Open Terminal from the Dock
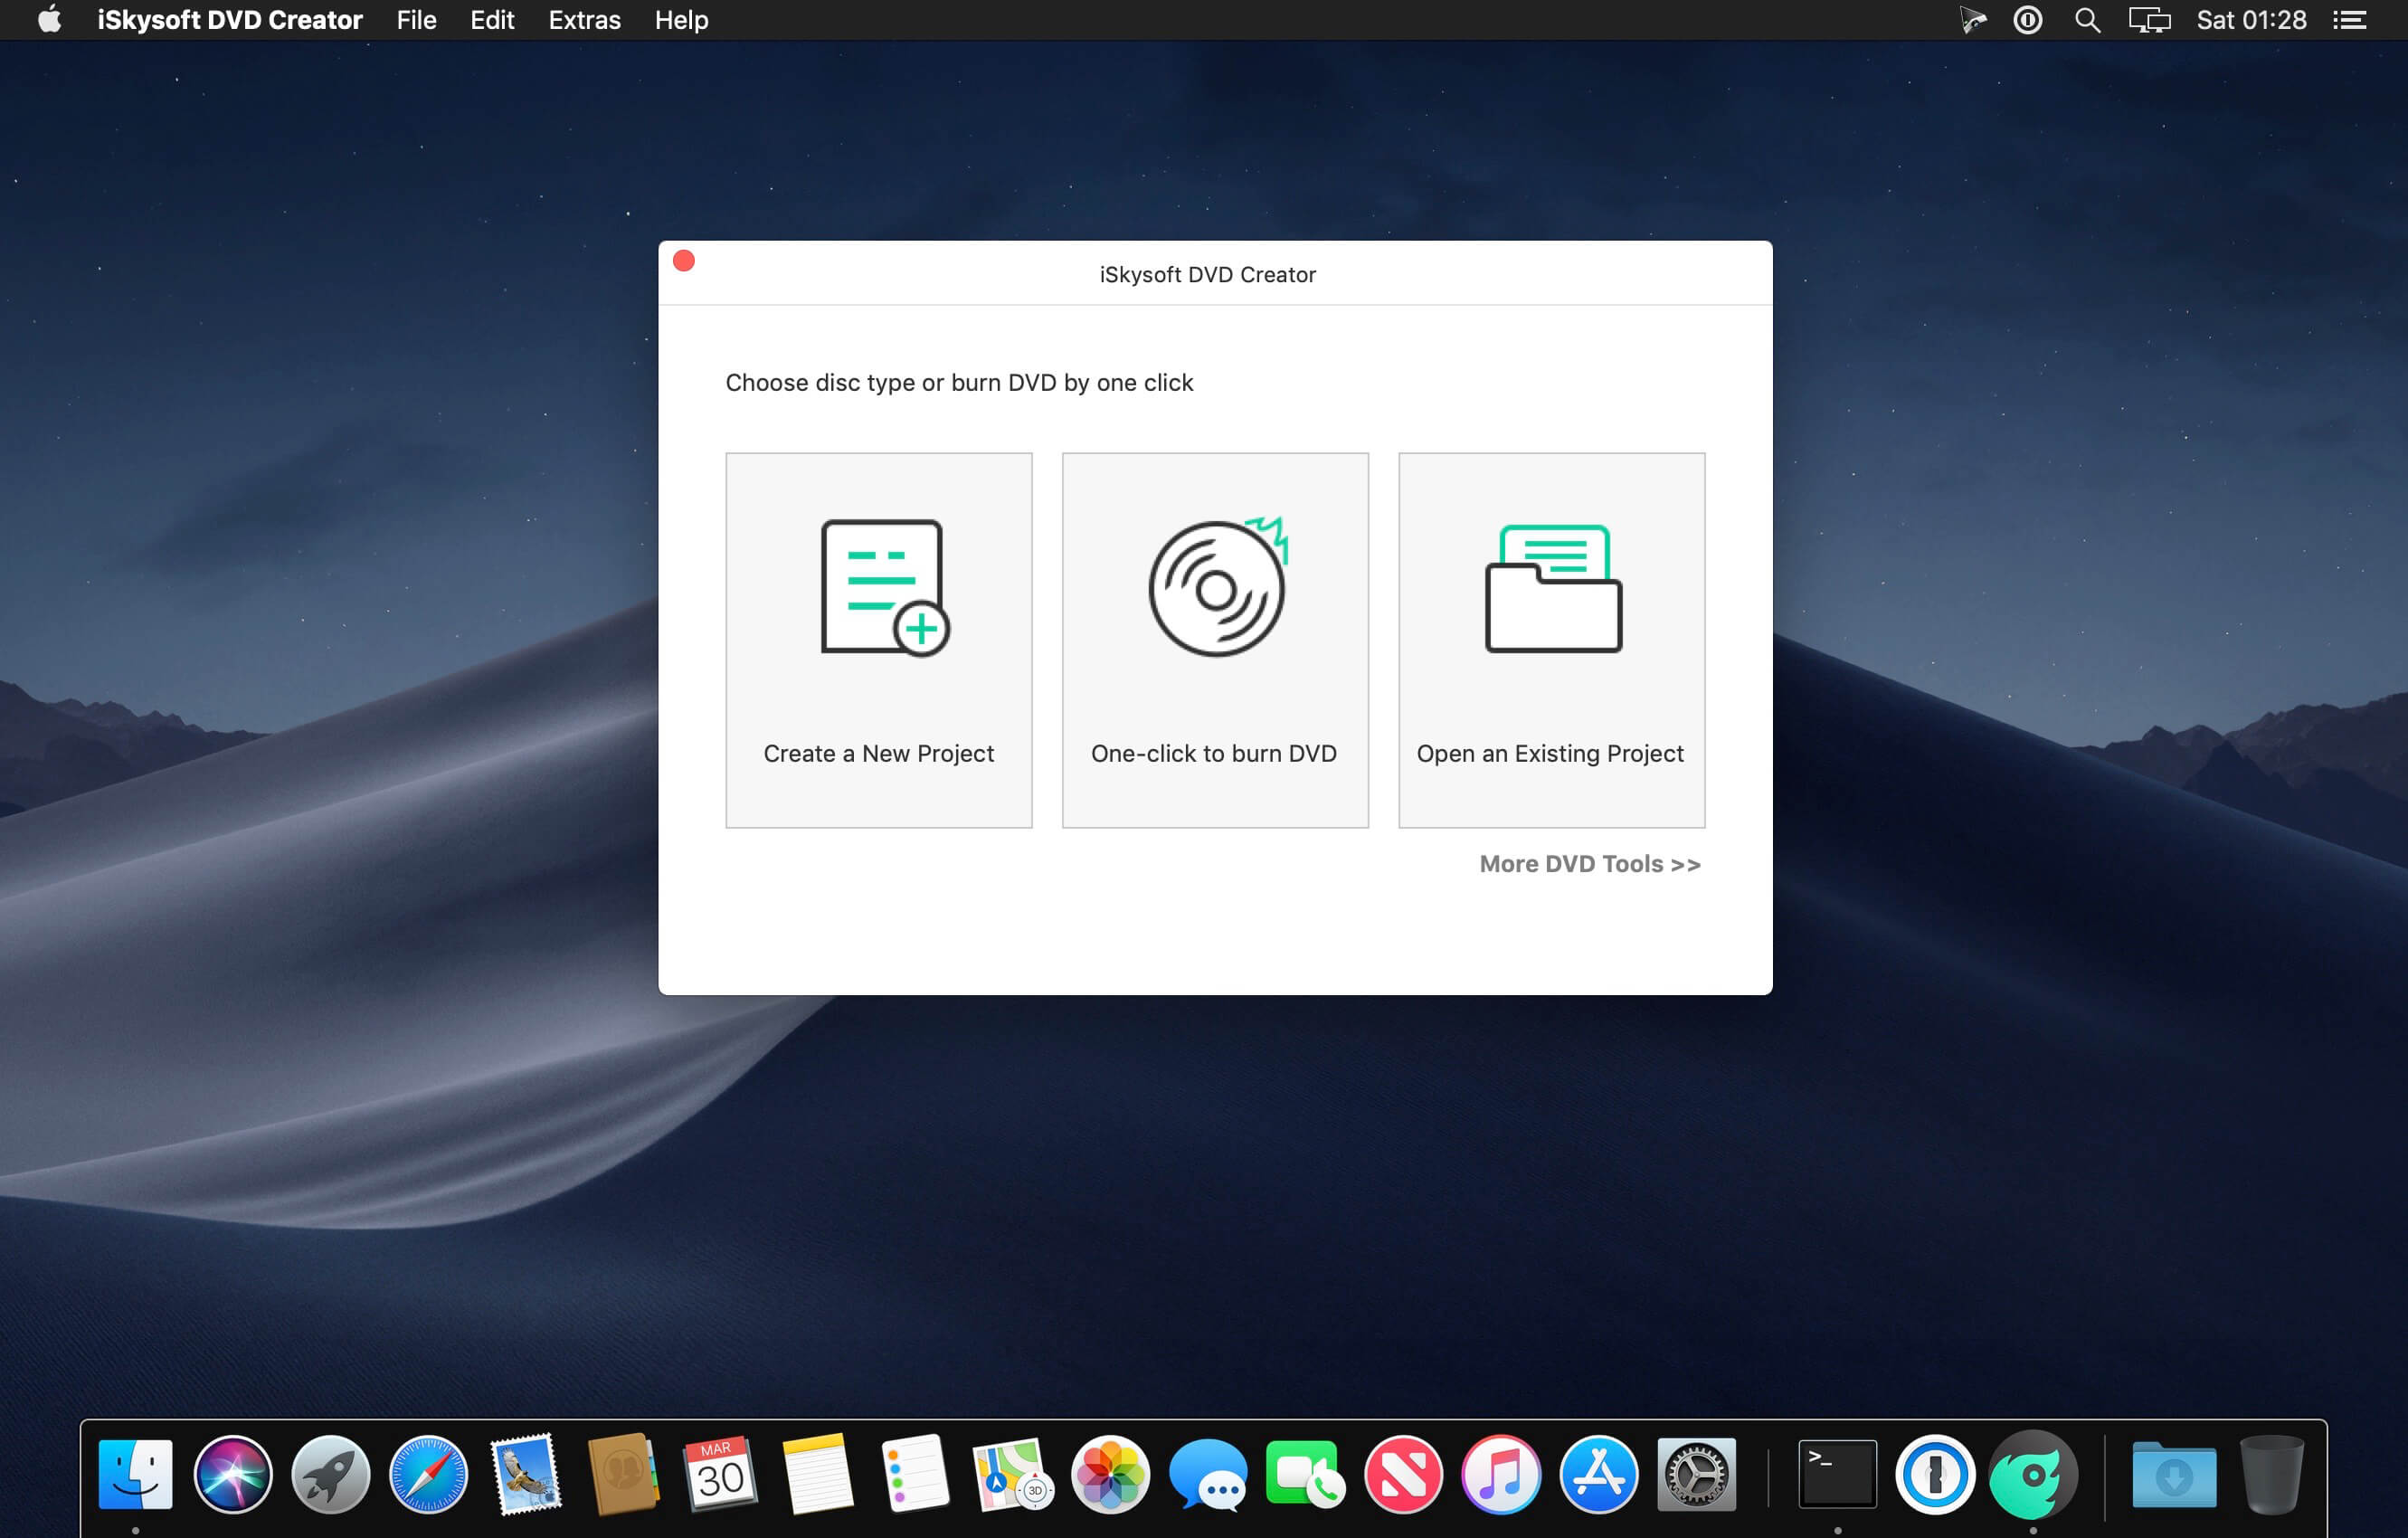Viewport: 2408px width, 1538px height. pyautogui.click(x=1837, y=1474)
